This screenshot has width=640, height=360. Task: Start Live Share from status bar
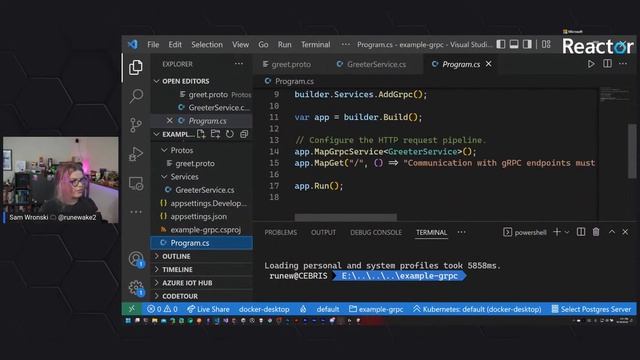[208, 309]
